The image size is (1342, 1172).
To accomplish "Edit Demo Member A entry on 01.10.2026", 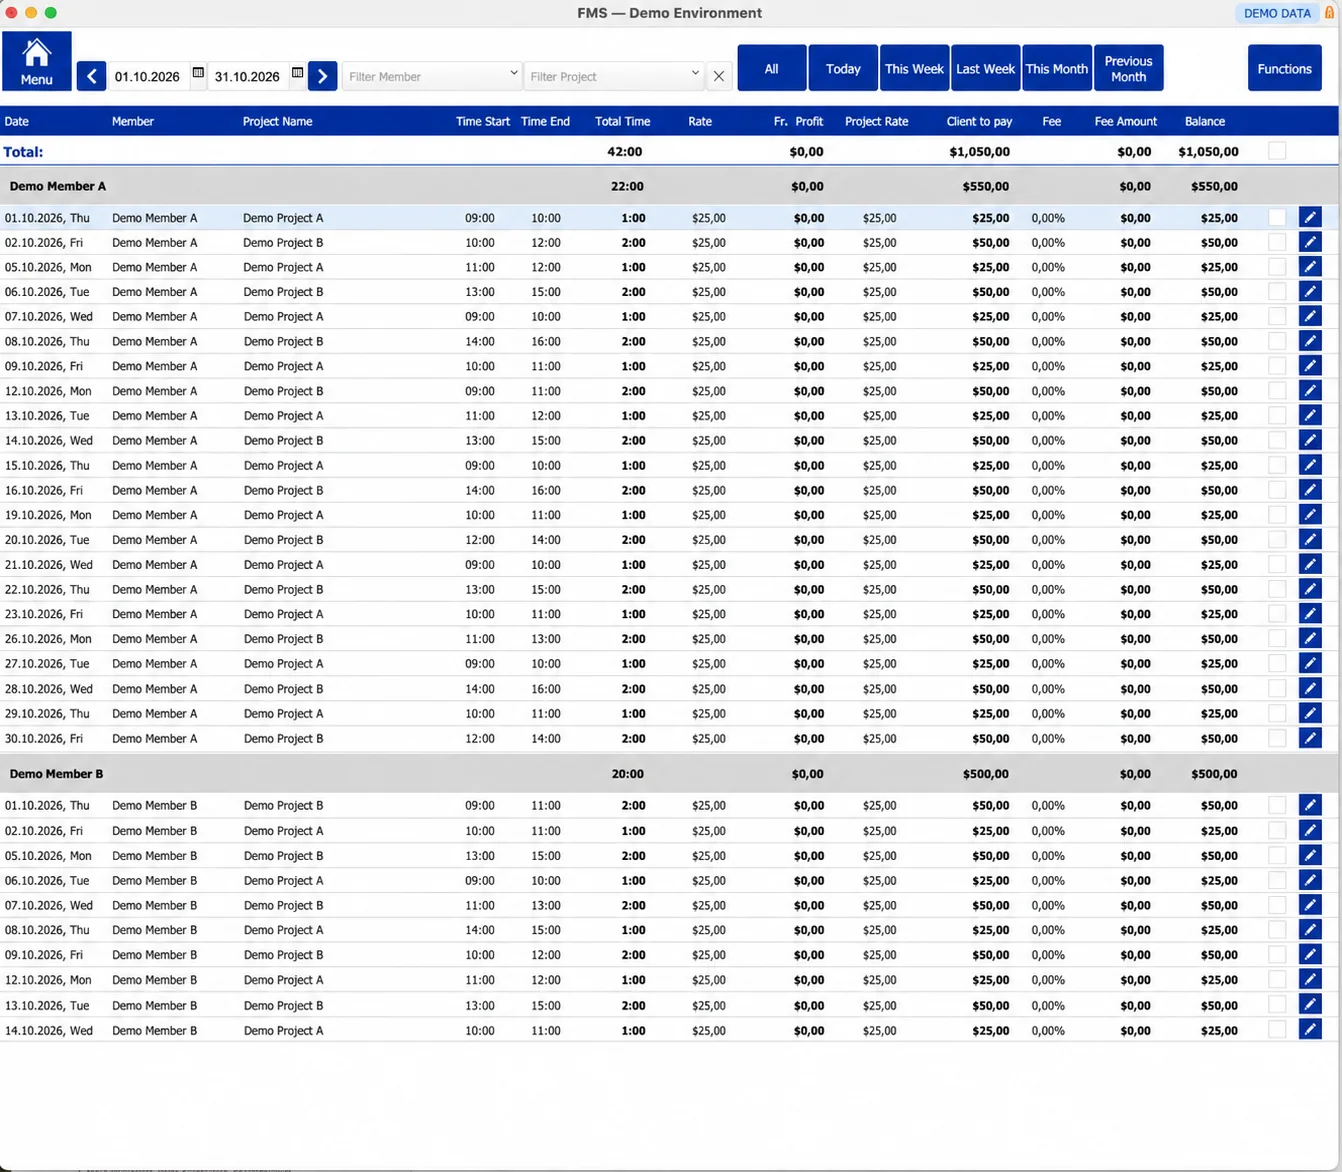I will coord(1310,217).
